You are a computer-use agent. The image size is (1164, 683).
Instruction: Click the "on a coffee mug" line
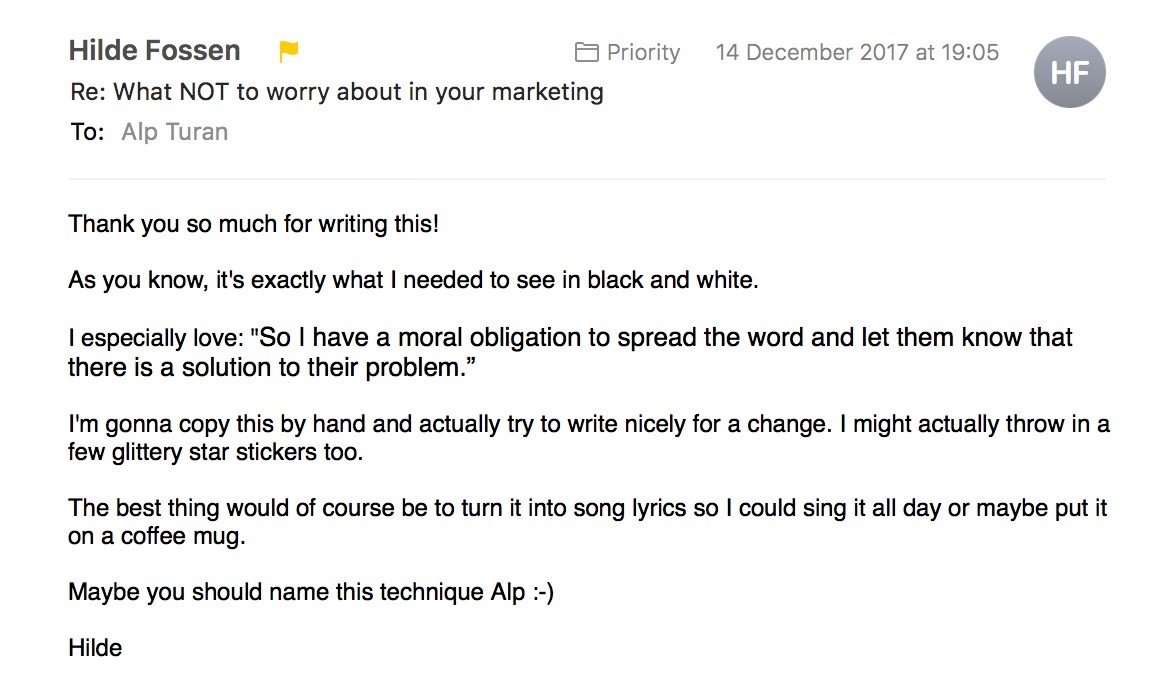157,535
